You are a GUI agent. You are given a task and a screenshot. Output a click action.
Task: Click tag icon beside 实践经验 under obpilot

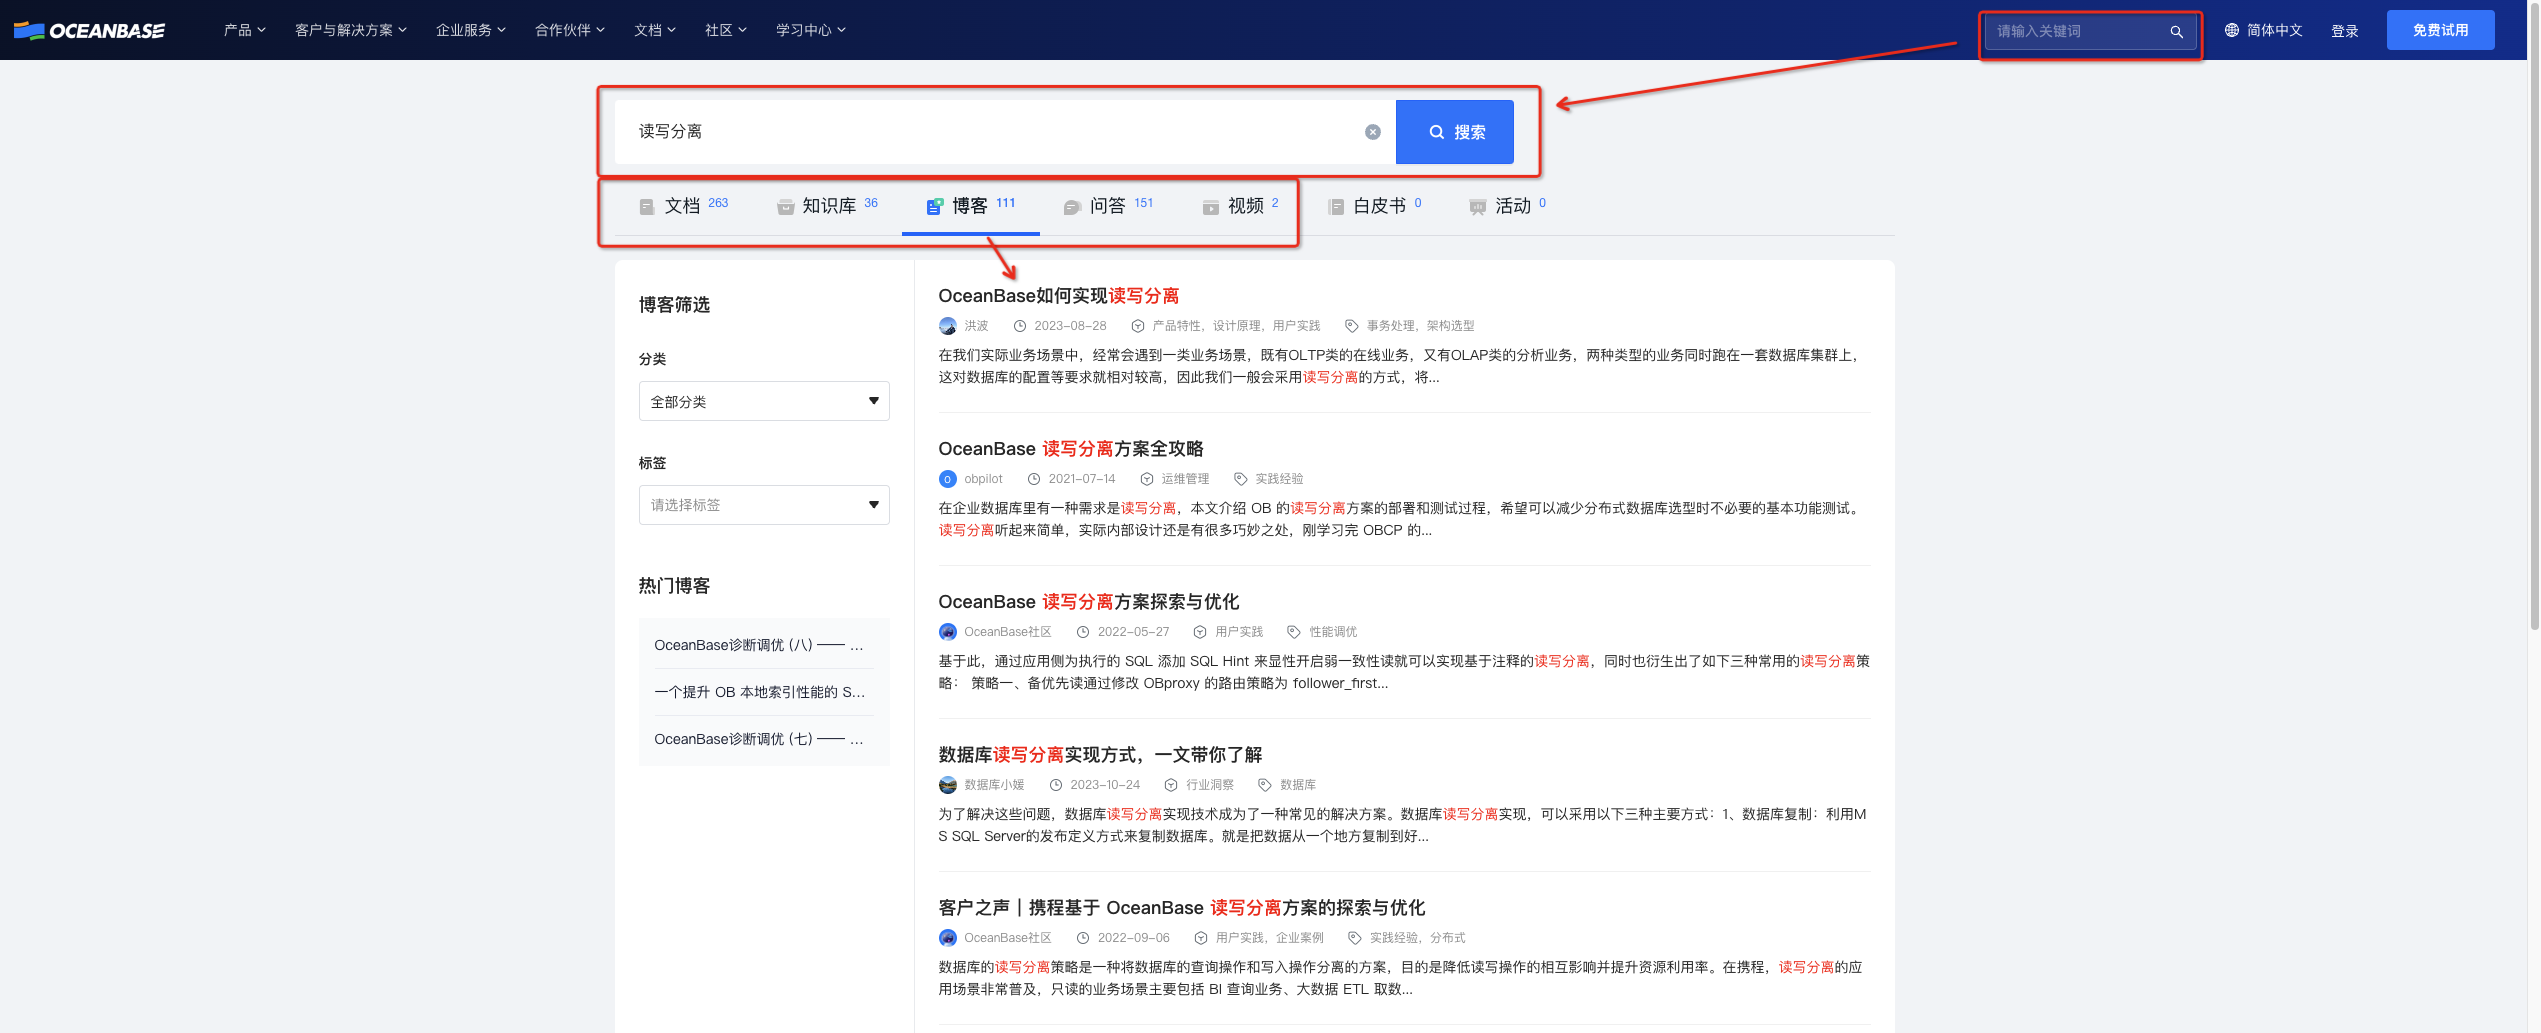(1241, 479)
